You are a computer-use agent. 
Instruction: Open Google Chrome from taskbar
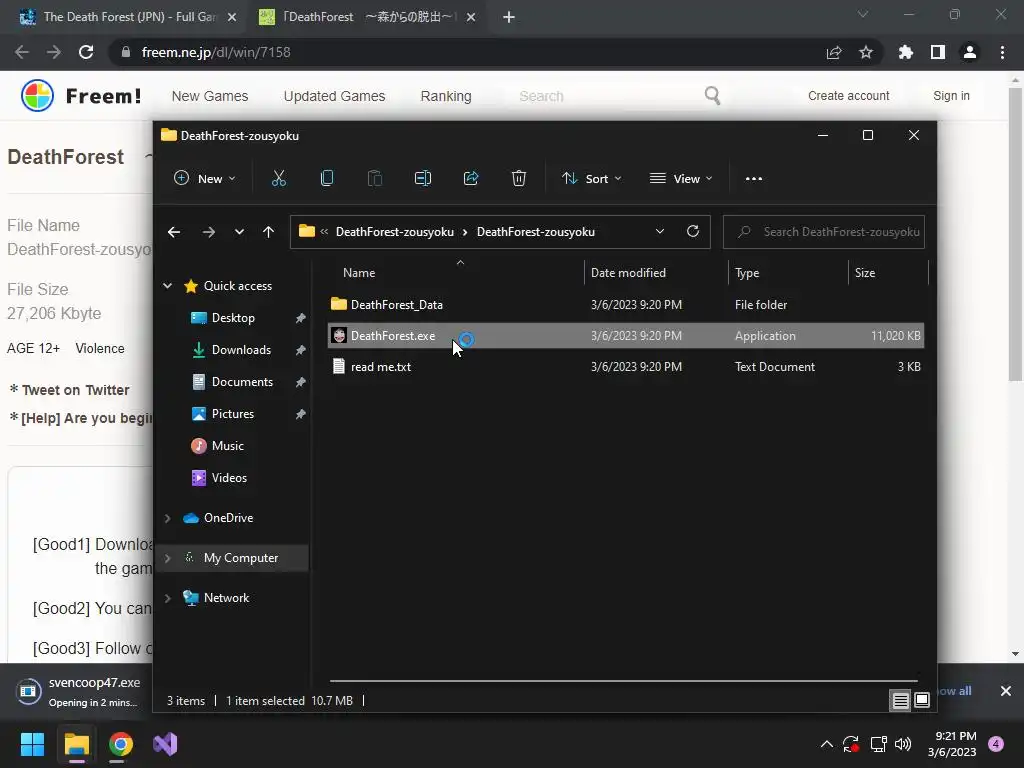(121, 744)
